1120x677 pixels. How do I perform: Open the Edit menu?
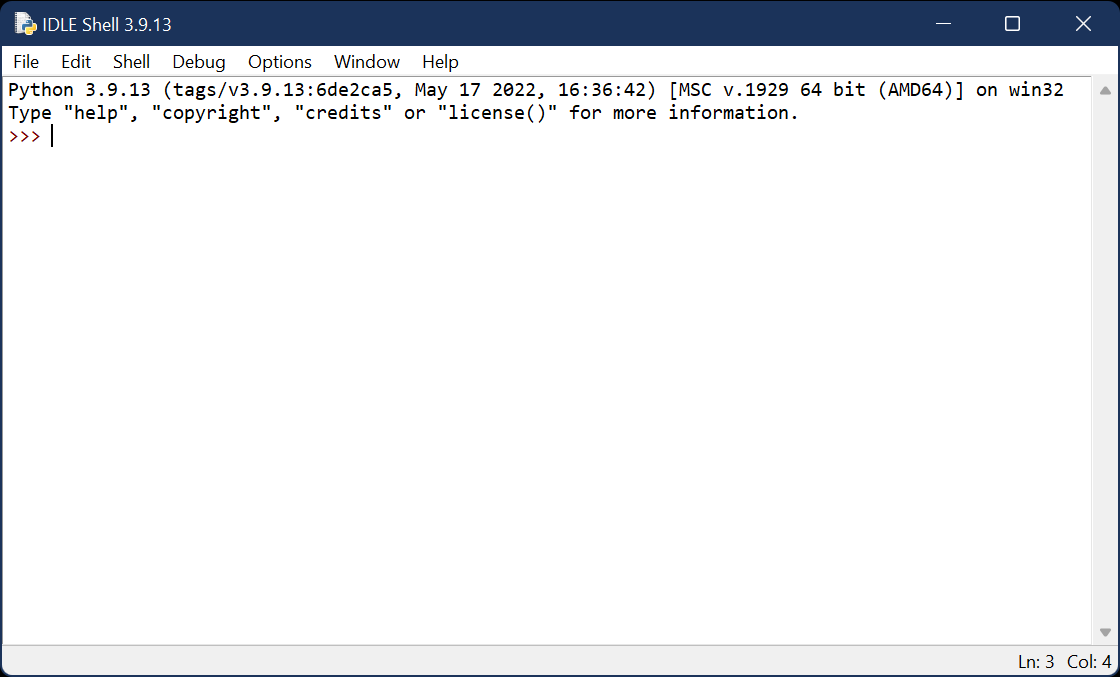click(76, 62)
